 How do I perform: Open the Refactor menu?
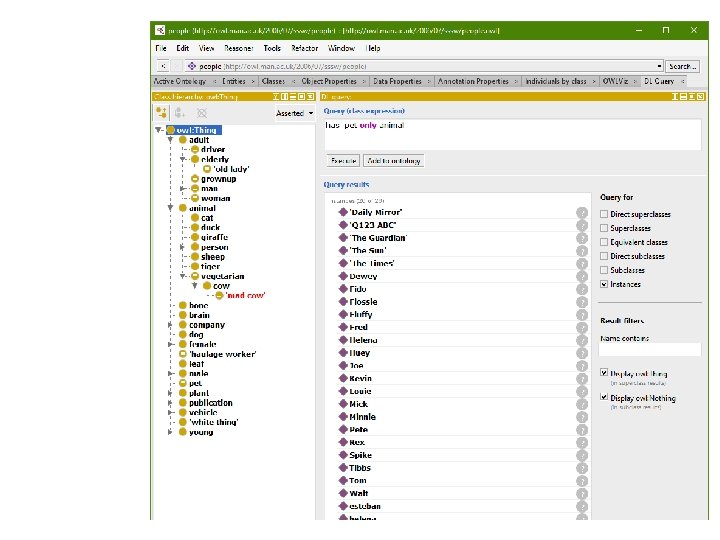pyautogui.click(x=304, y=48)
